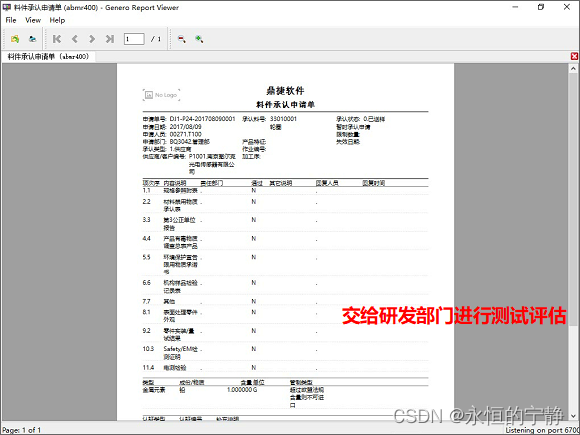The width and height of the screenshot is (580, 435).
Task: Click the application icon in title bar
Action: tap(7, 7)
